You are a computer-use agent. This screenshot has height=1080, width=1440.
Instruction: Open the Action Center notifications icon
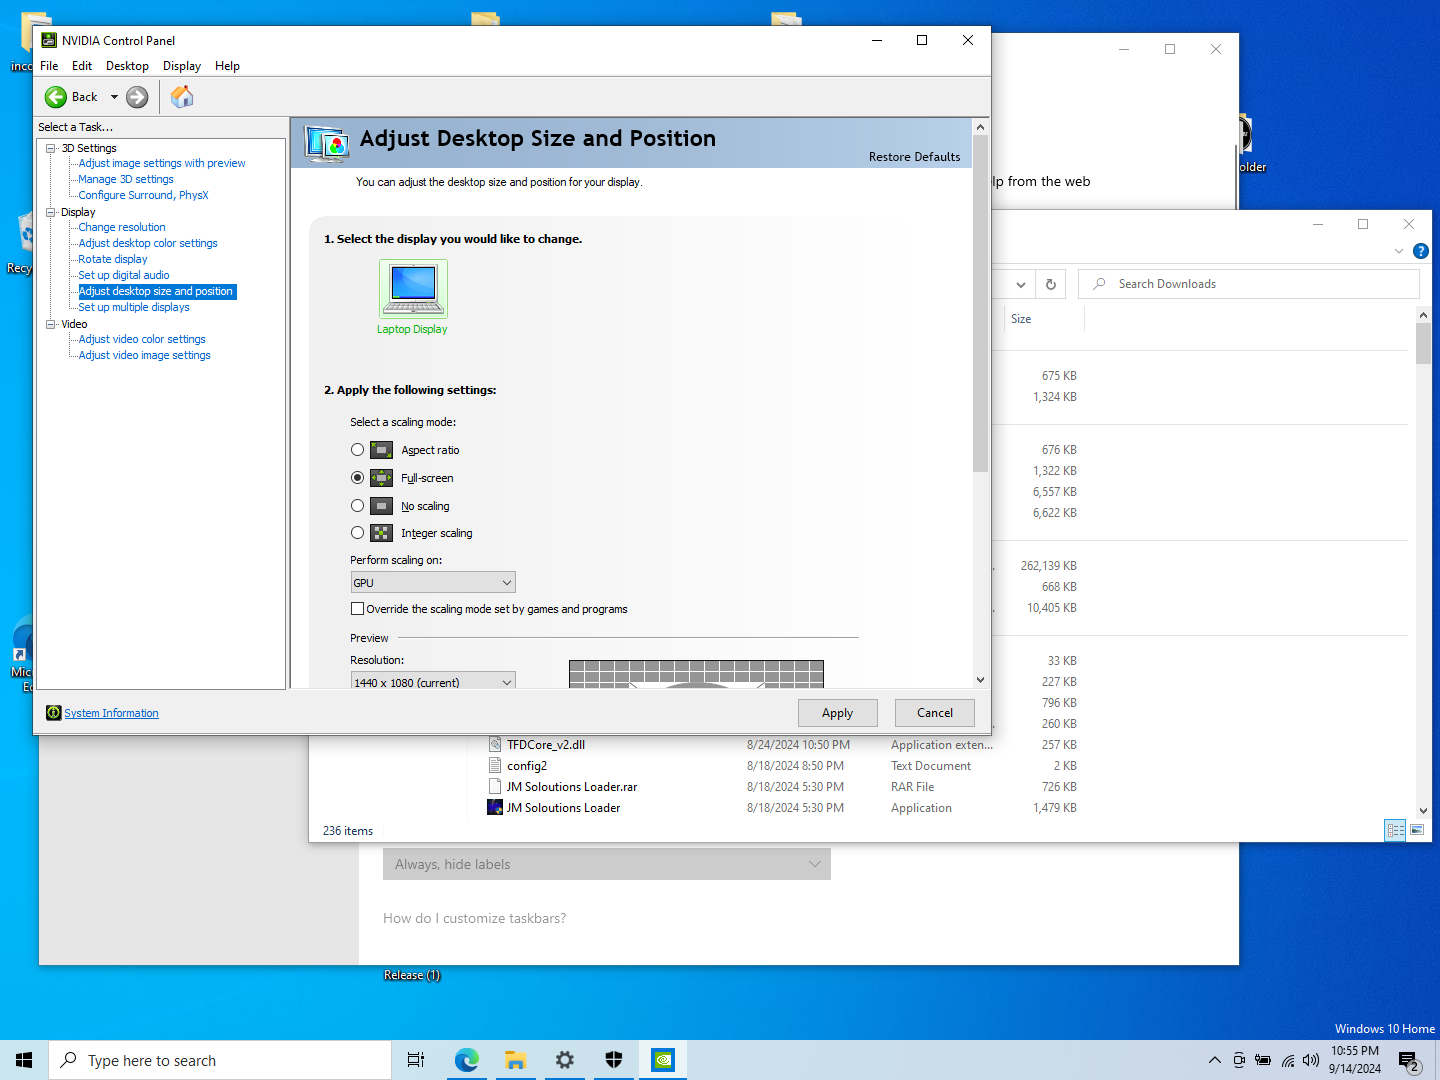(x=1409, y=1060)
